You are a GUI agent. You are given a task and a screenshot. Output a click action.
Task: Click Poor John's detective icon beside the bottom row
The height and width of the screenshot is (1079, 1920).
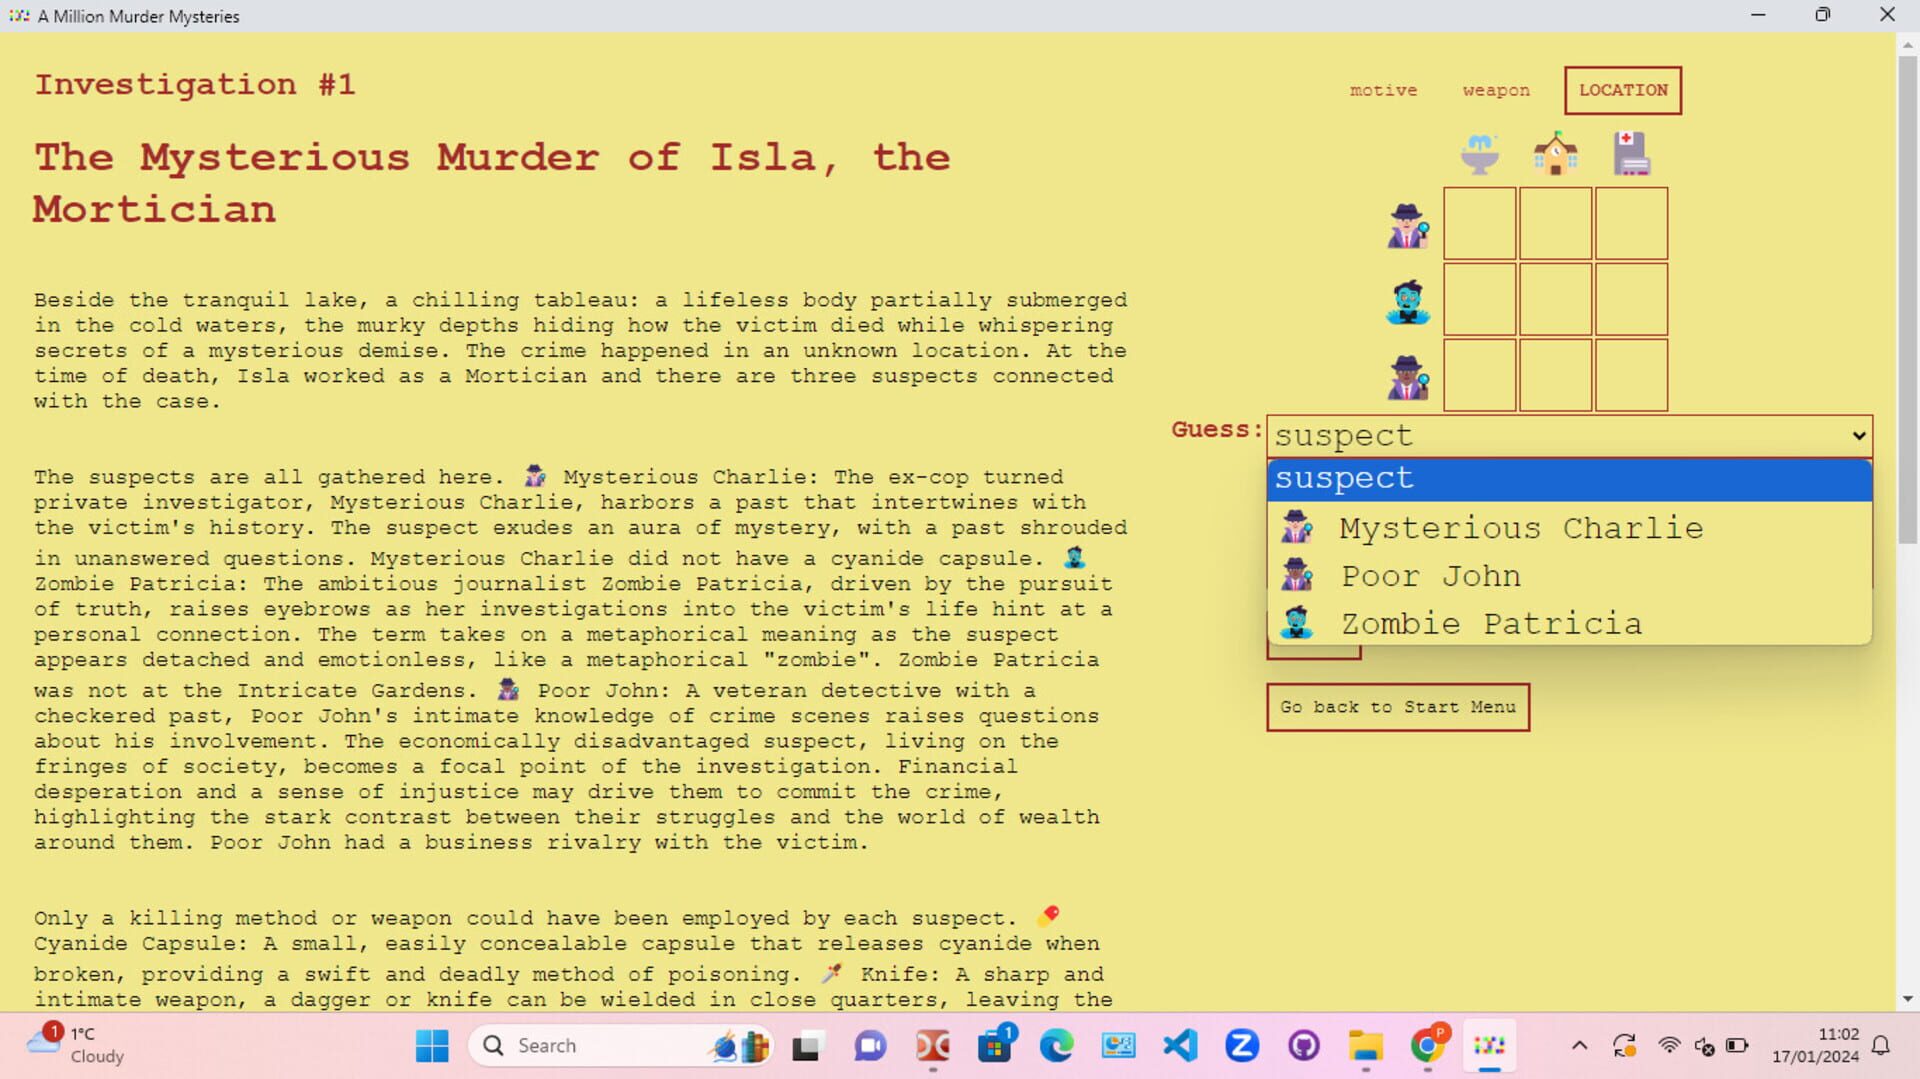tap(1407, 376)
